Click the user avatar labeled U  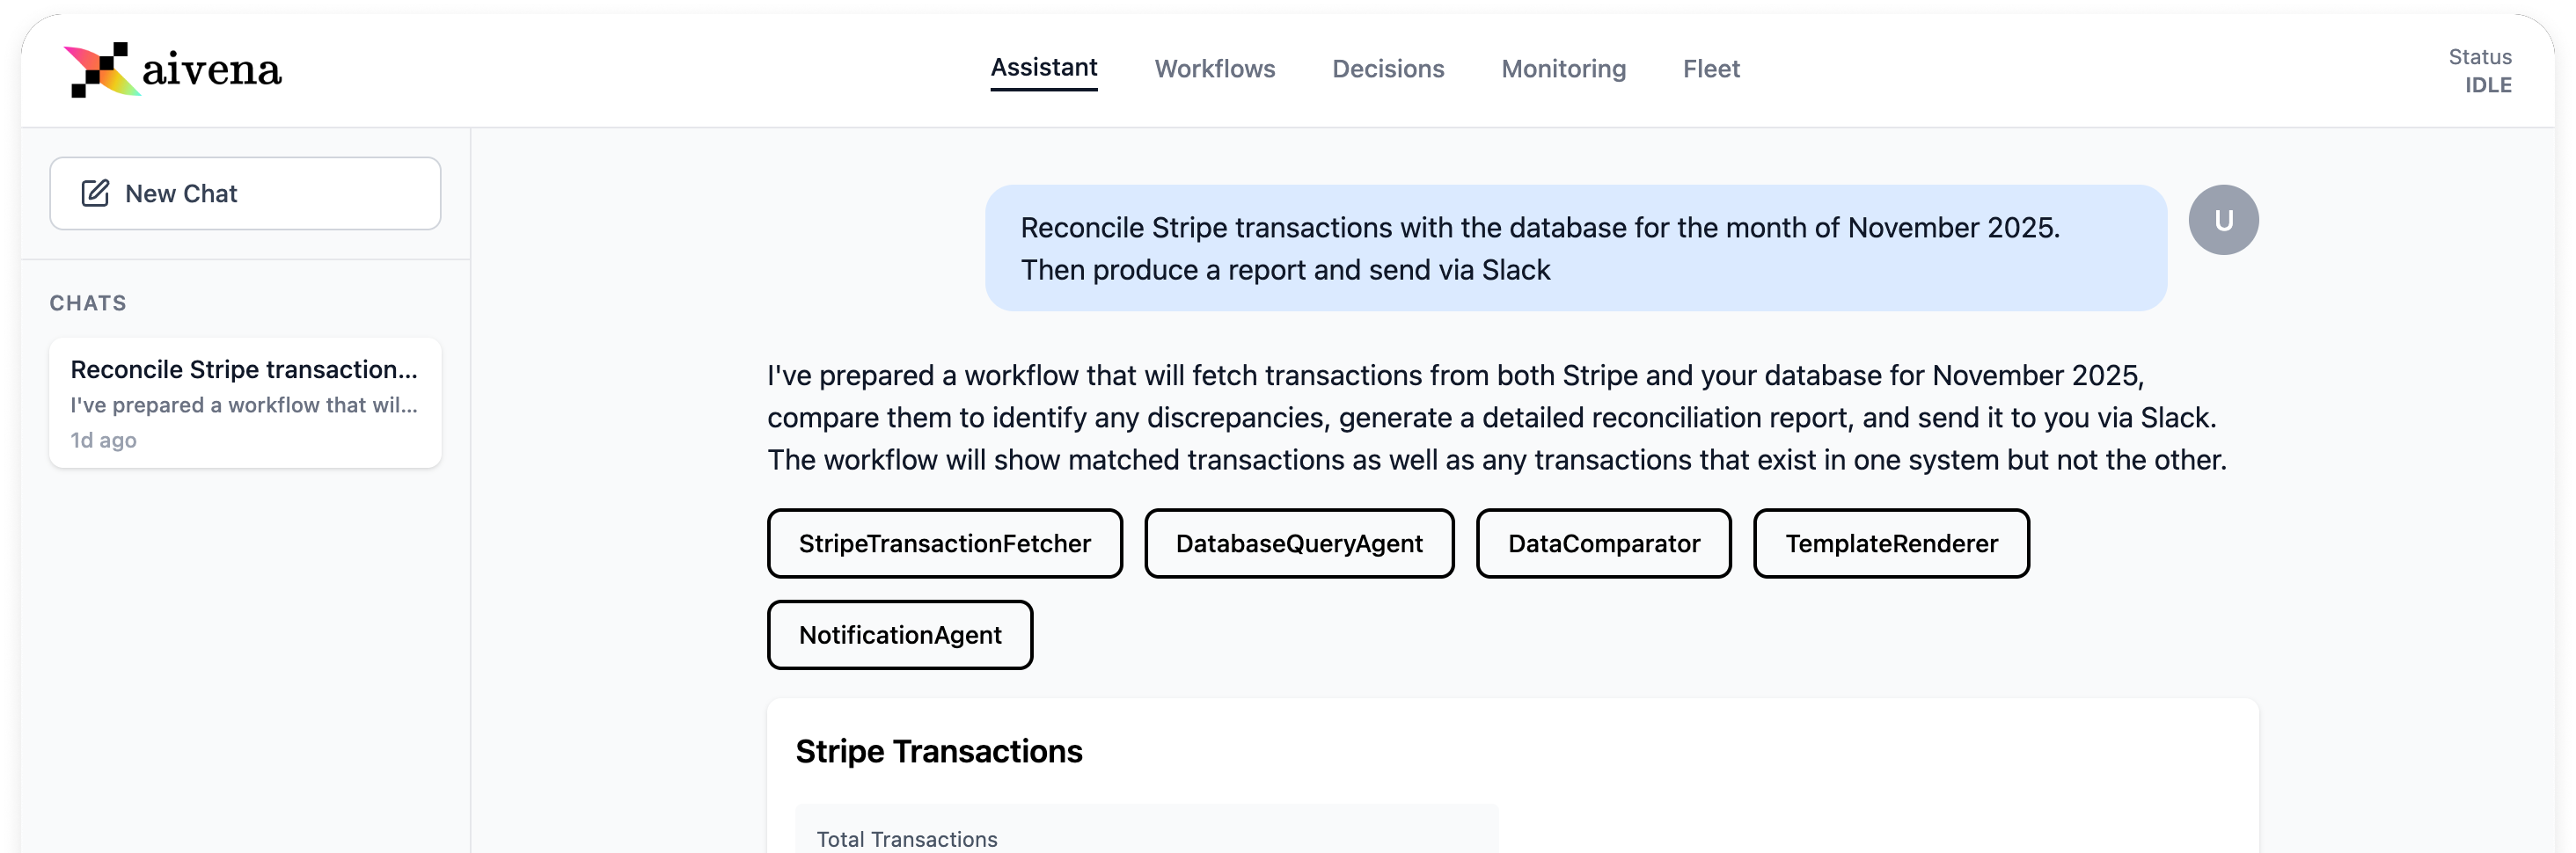click(x=2222, y=220)
